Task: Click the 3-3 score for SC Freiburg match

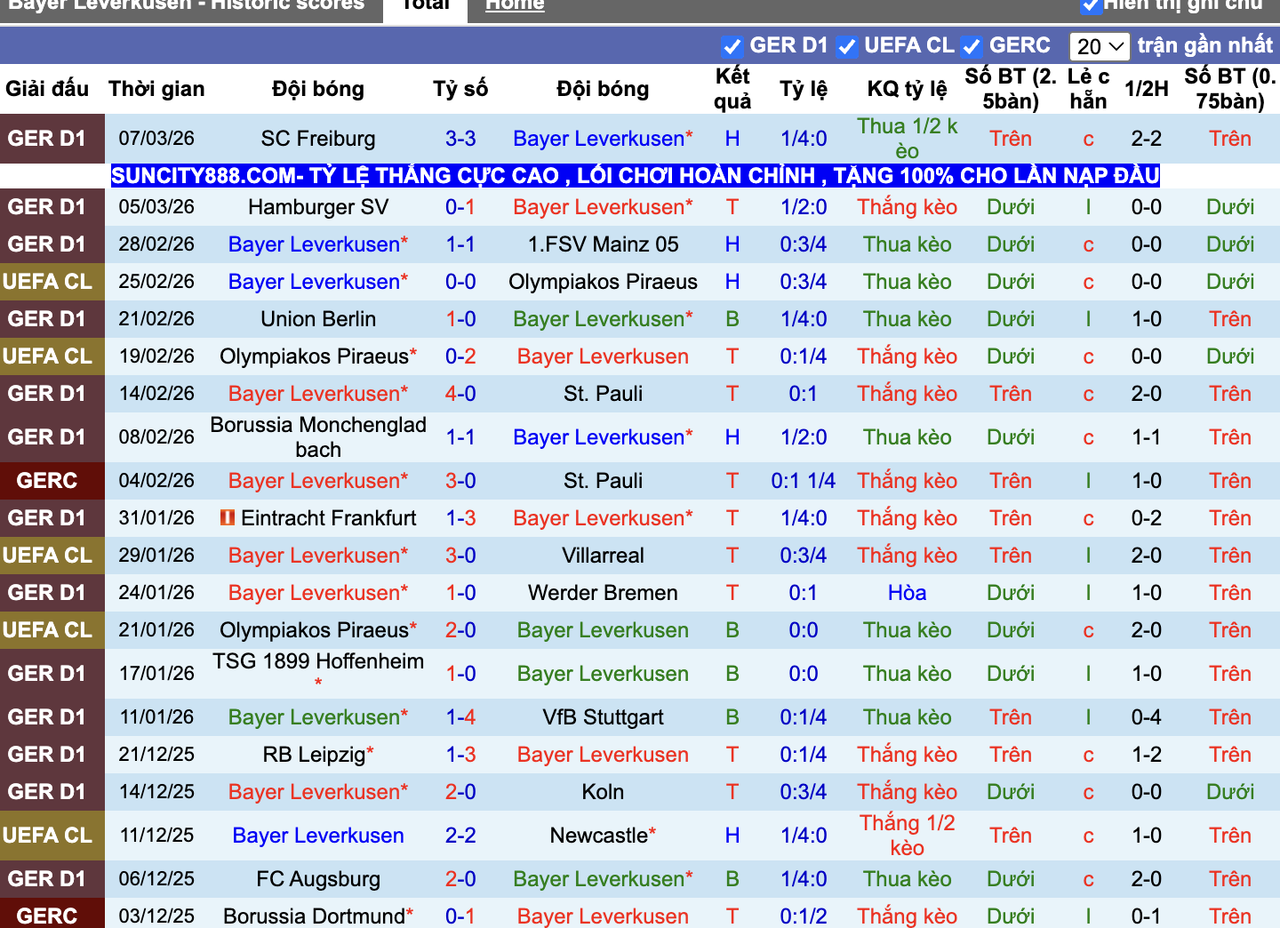Action: coord(461,139)
